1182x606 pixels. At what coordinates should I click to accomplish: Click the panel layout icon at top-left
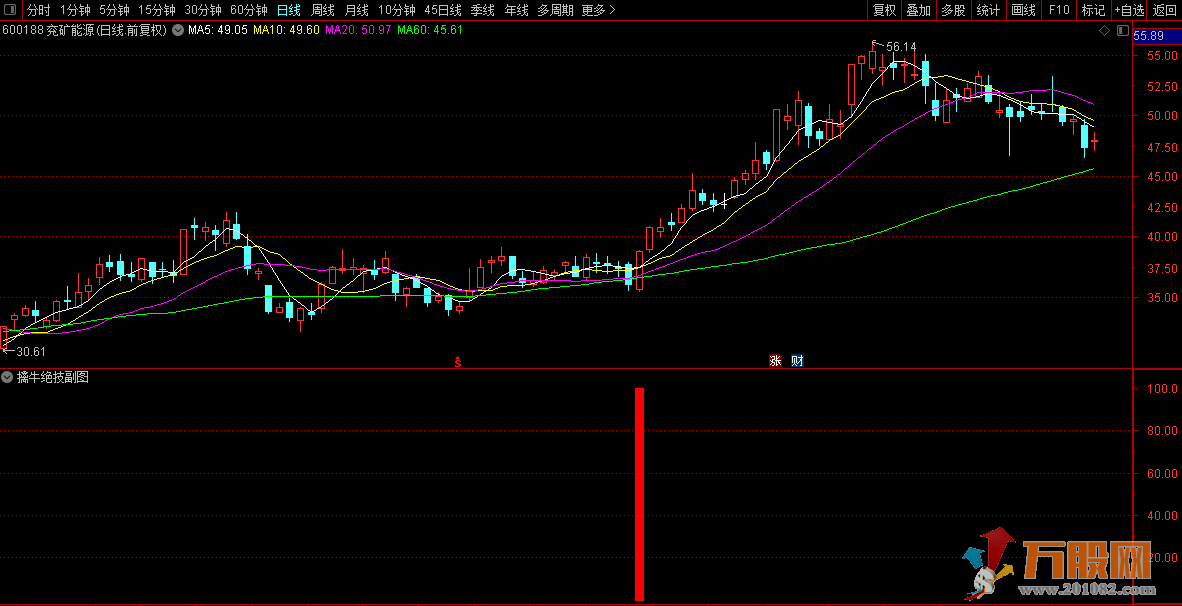[x=9, y=10]
